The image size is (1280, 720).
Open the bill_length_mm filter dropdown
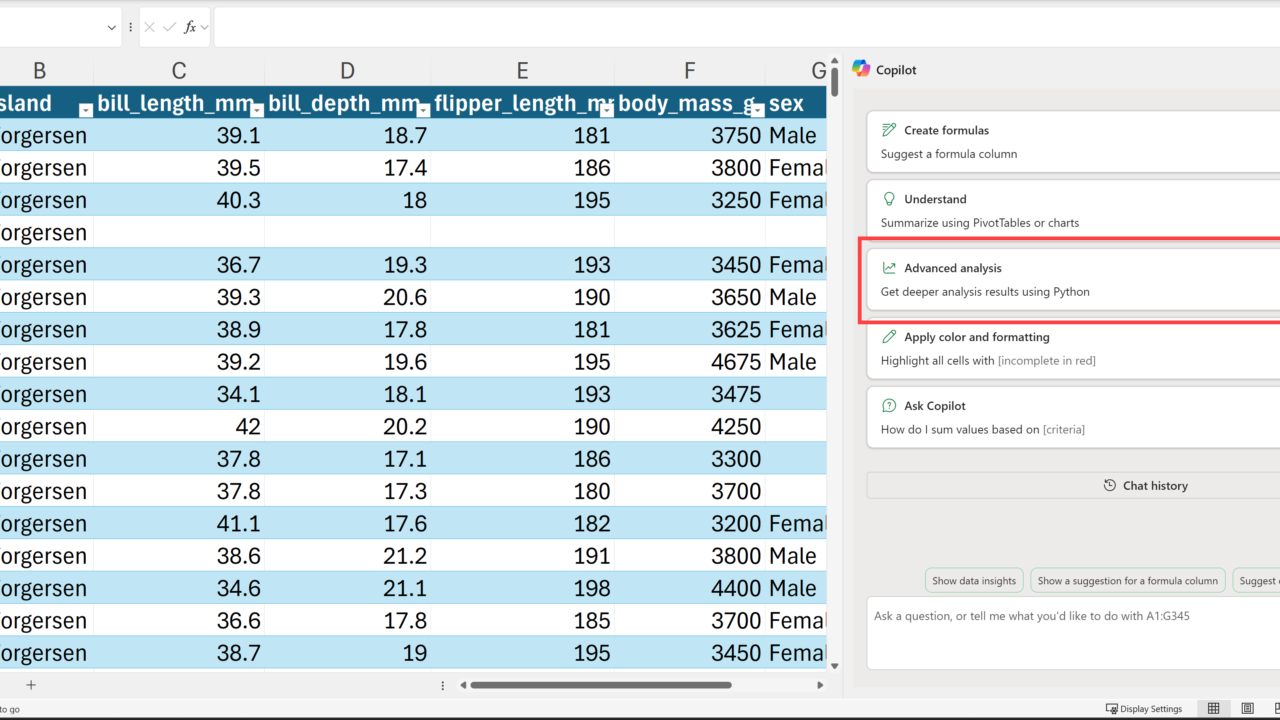(257, 110)
